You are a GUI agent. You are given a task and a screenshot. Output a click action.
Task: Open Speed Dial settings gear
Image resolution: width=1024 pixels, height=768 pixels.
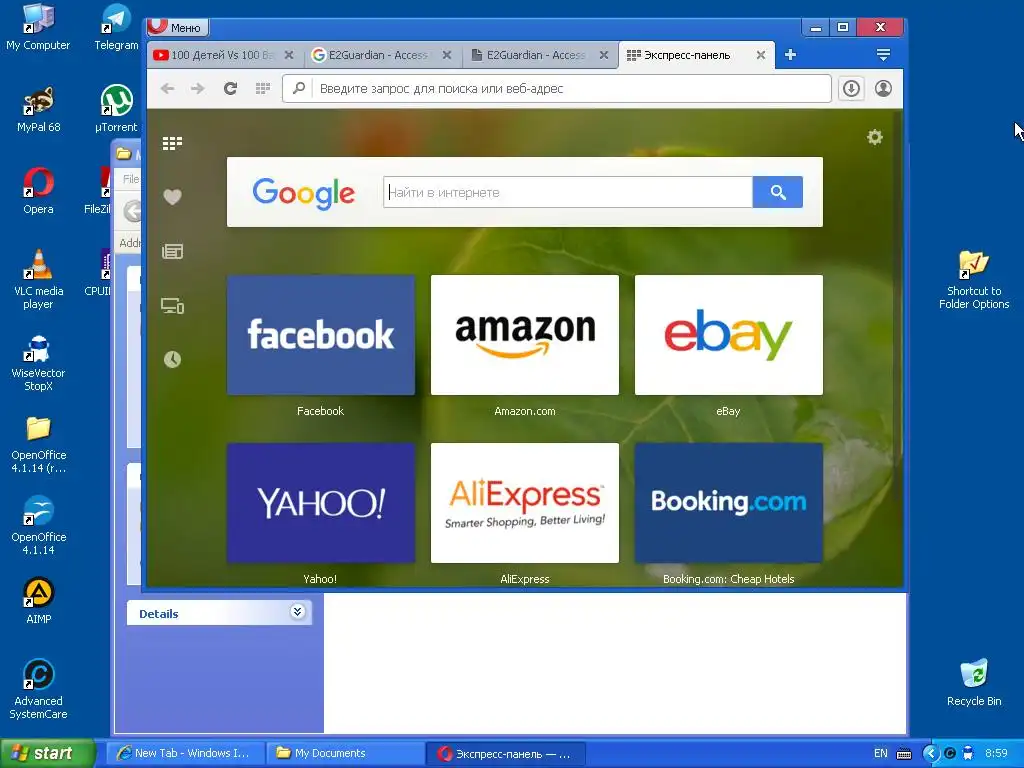click(874, 137)
